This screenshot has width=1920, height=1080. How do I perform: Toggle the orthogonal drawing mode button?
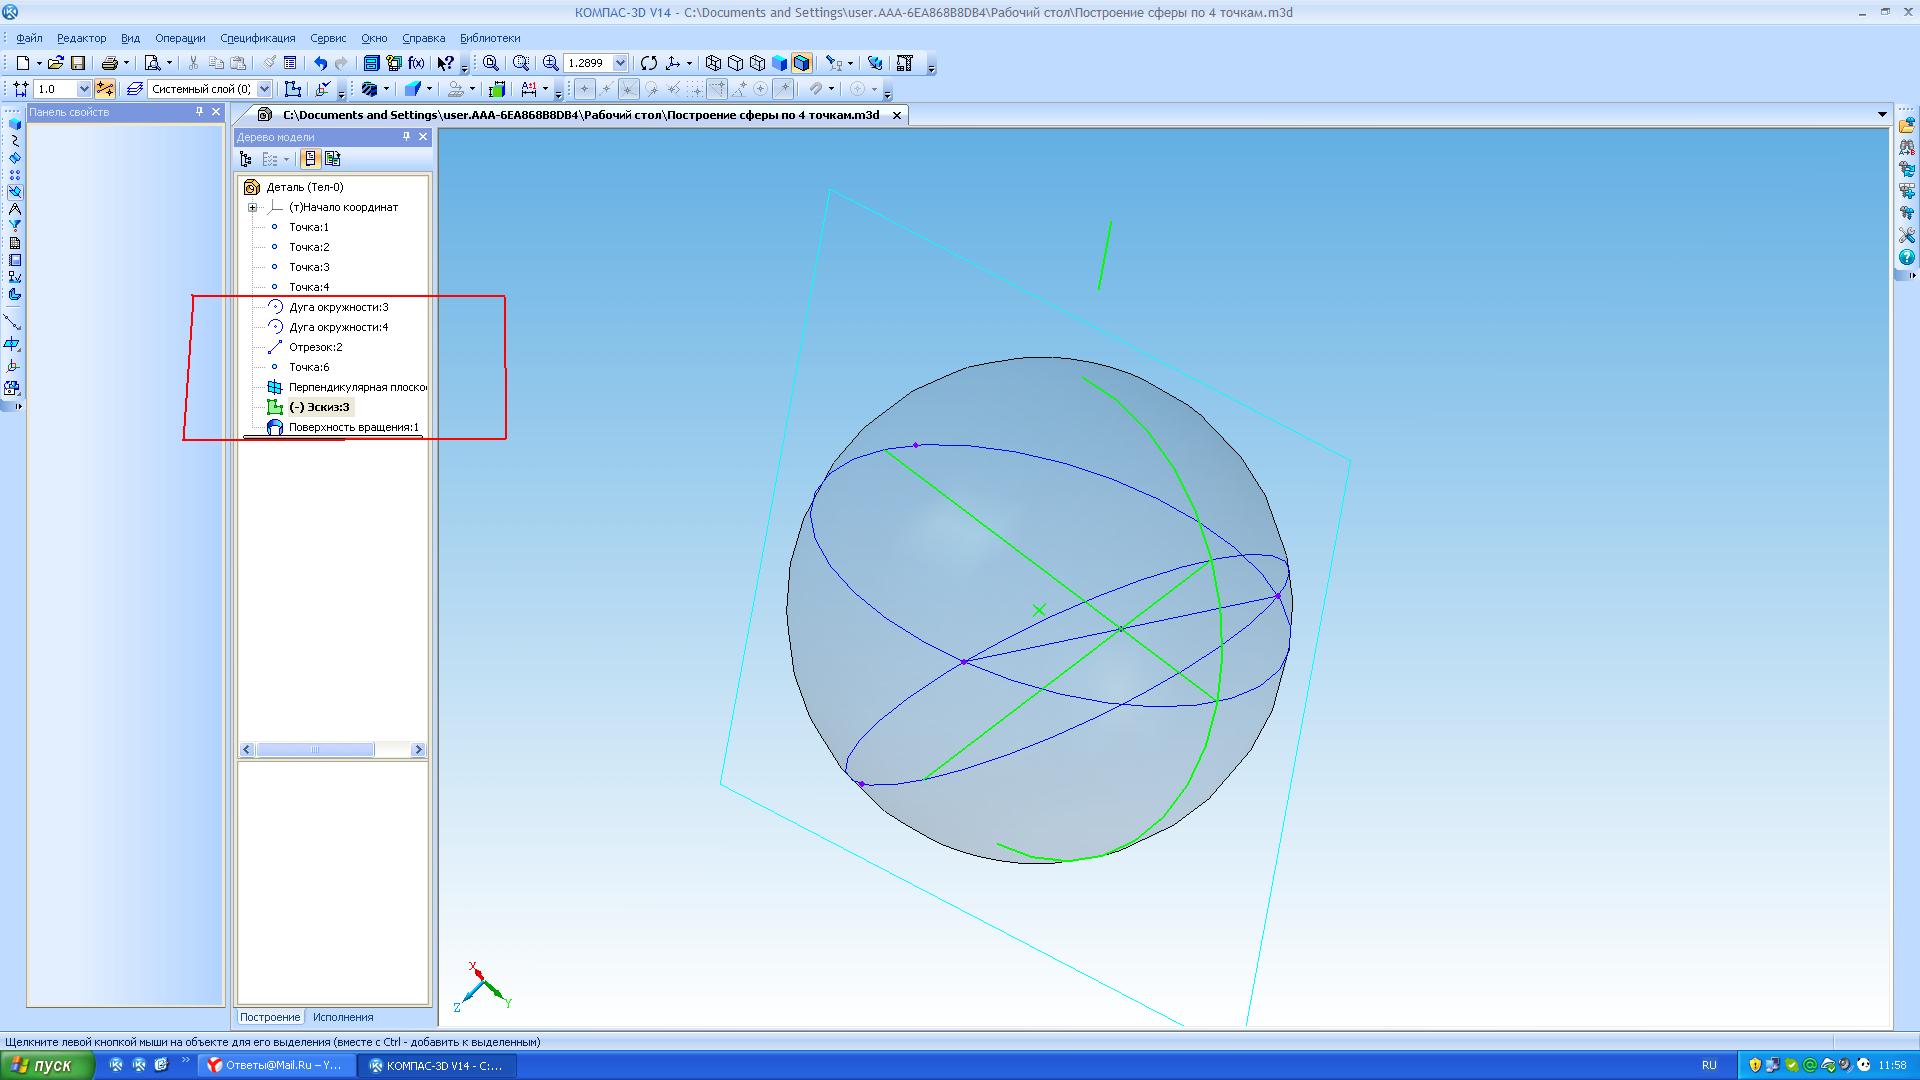point(105,89)
